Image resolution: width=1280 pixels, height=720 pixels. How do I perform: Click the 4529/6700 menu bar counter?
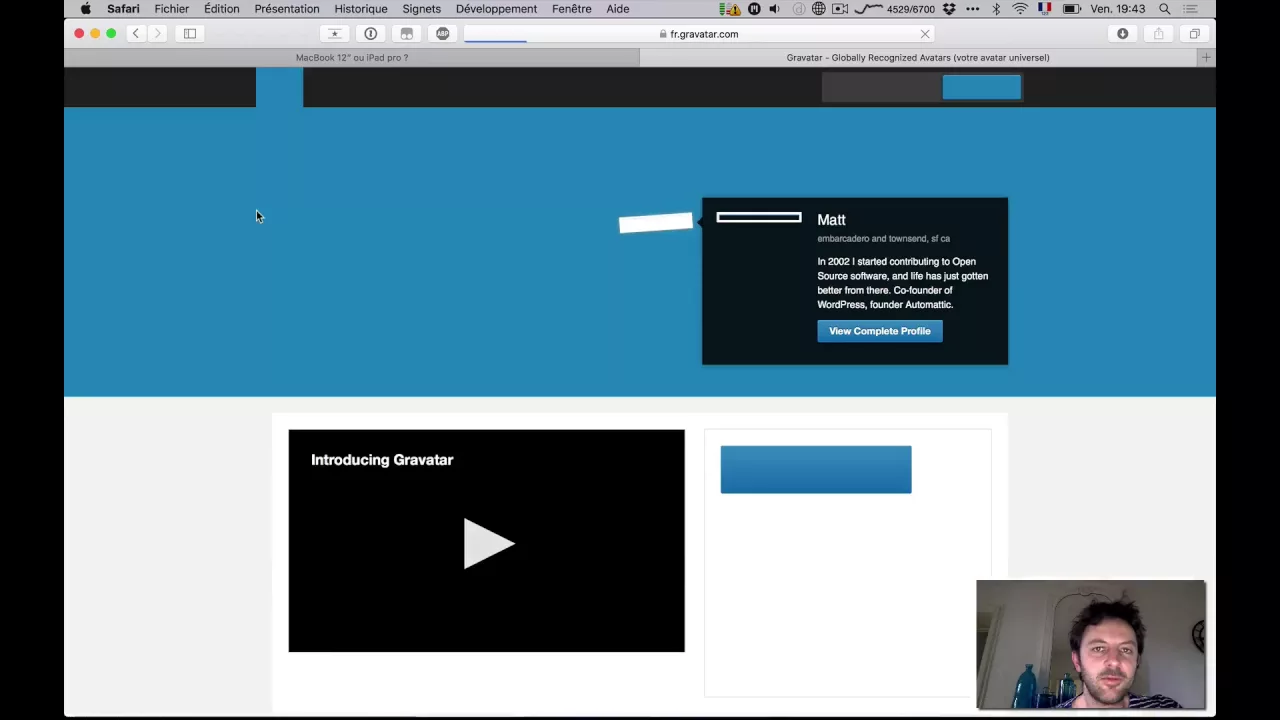click(911, 9)
